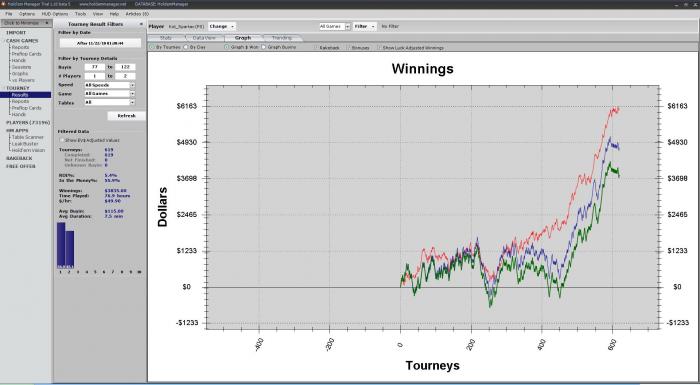The width and height of the screenshot is (700, 385).
Task: Click the filter by date button
Action: [x=100, y=43]
